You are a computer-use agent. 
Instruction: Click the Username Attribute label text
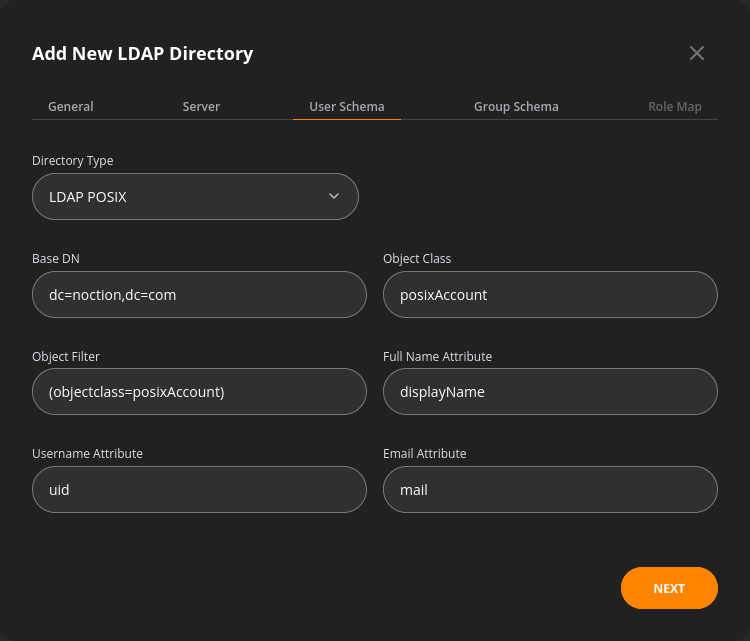pyautogui.click(x=88, y=453)
